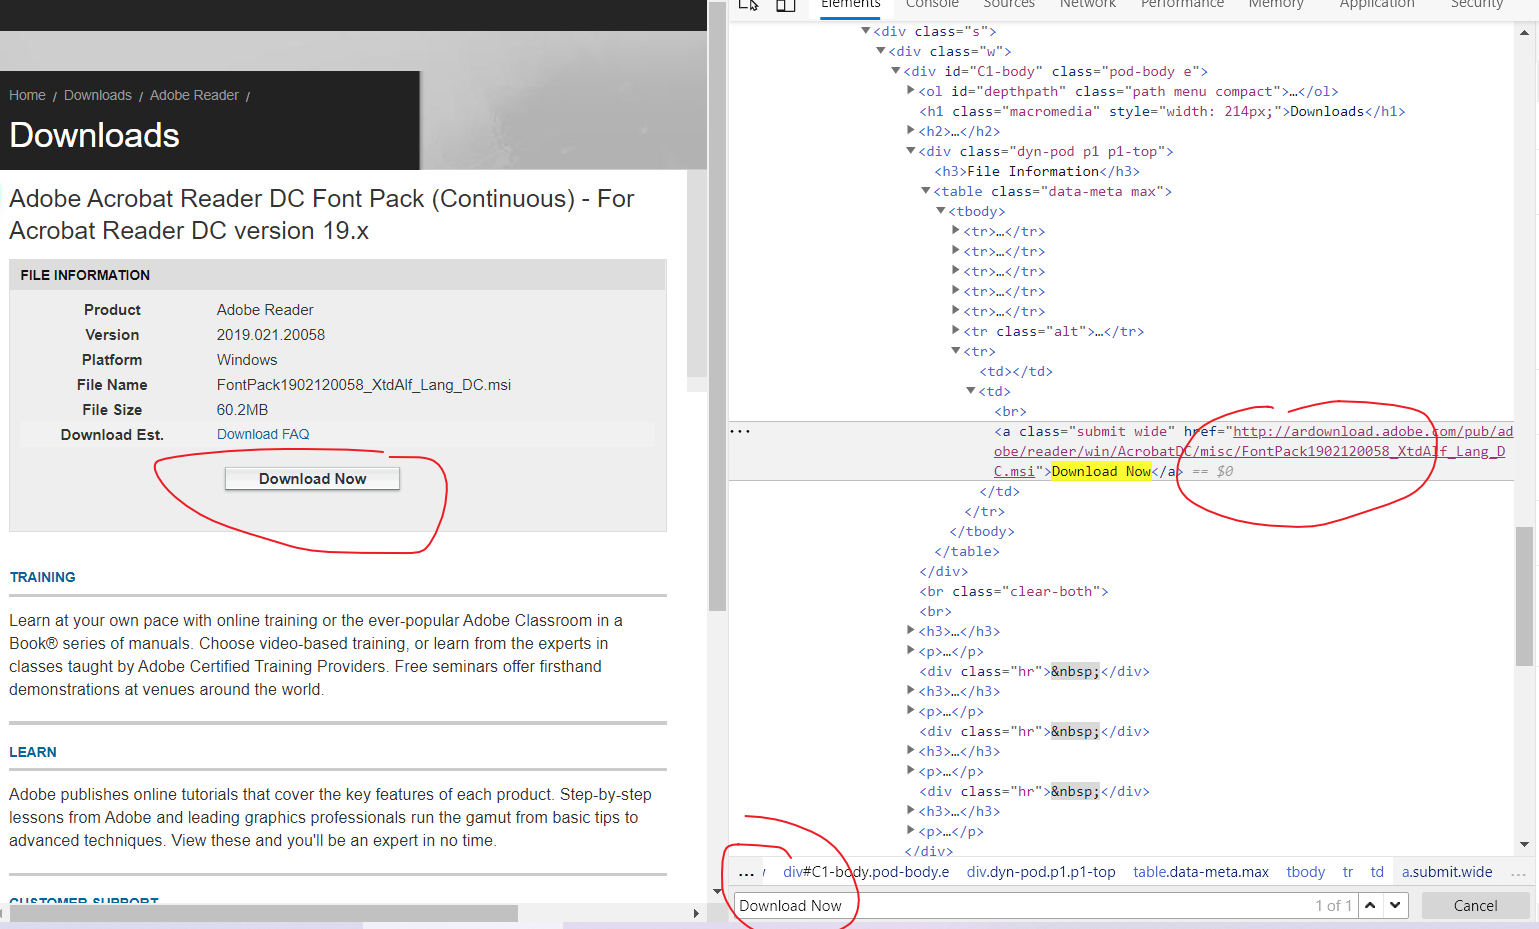Click the Download Now button

(x=312, y=478)
